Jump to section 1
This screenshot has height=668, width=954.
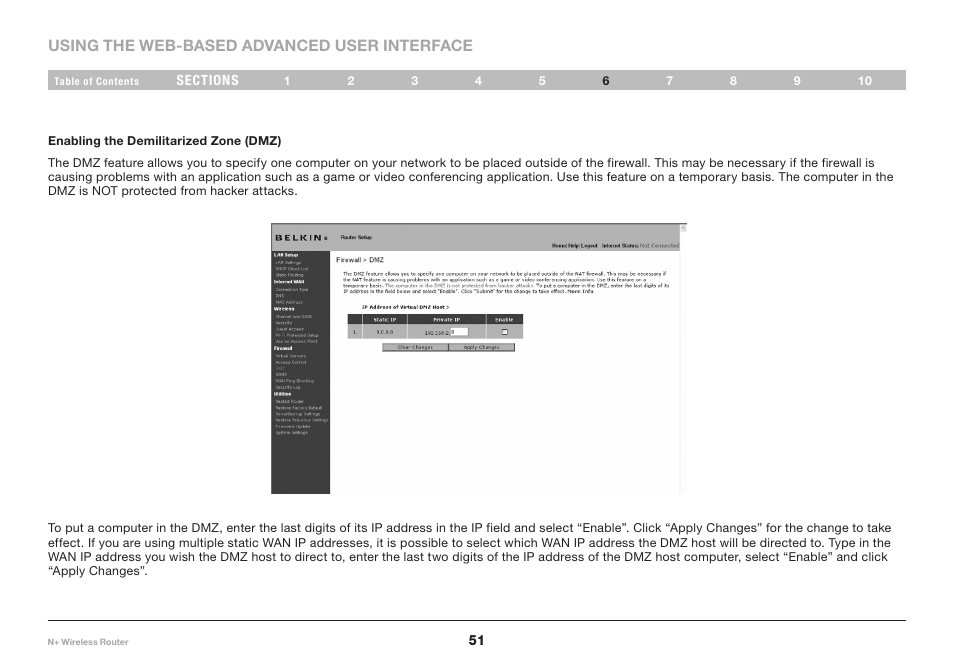coord(287,81)
